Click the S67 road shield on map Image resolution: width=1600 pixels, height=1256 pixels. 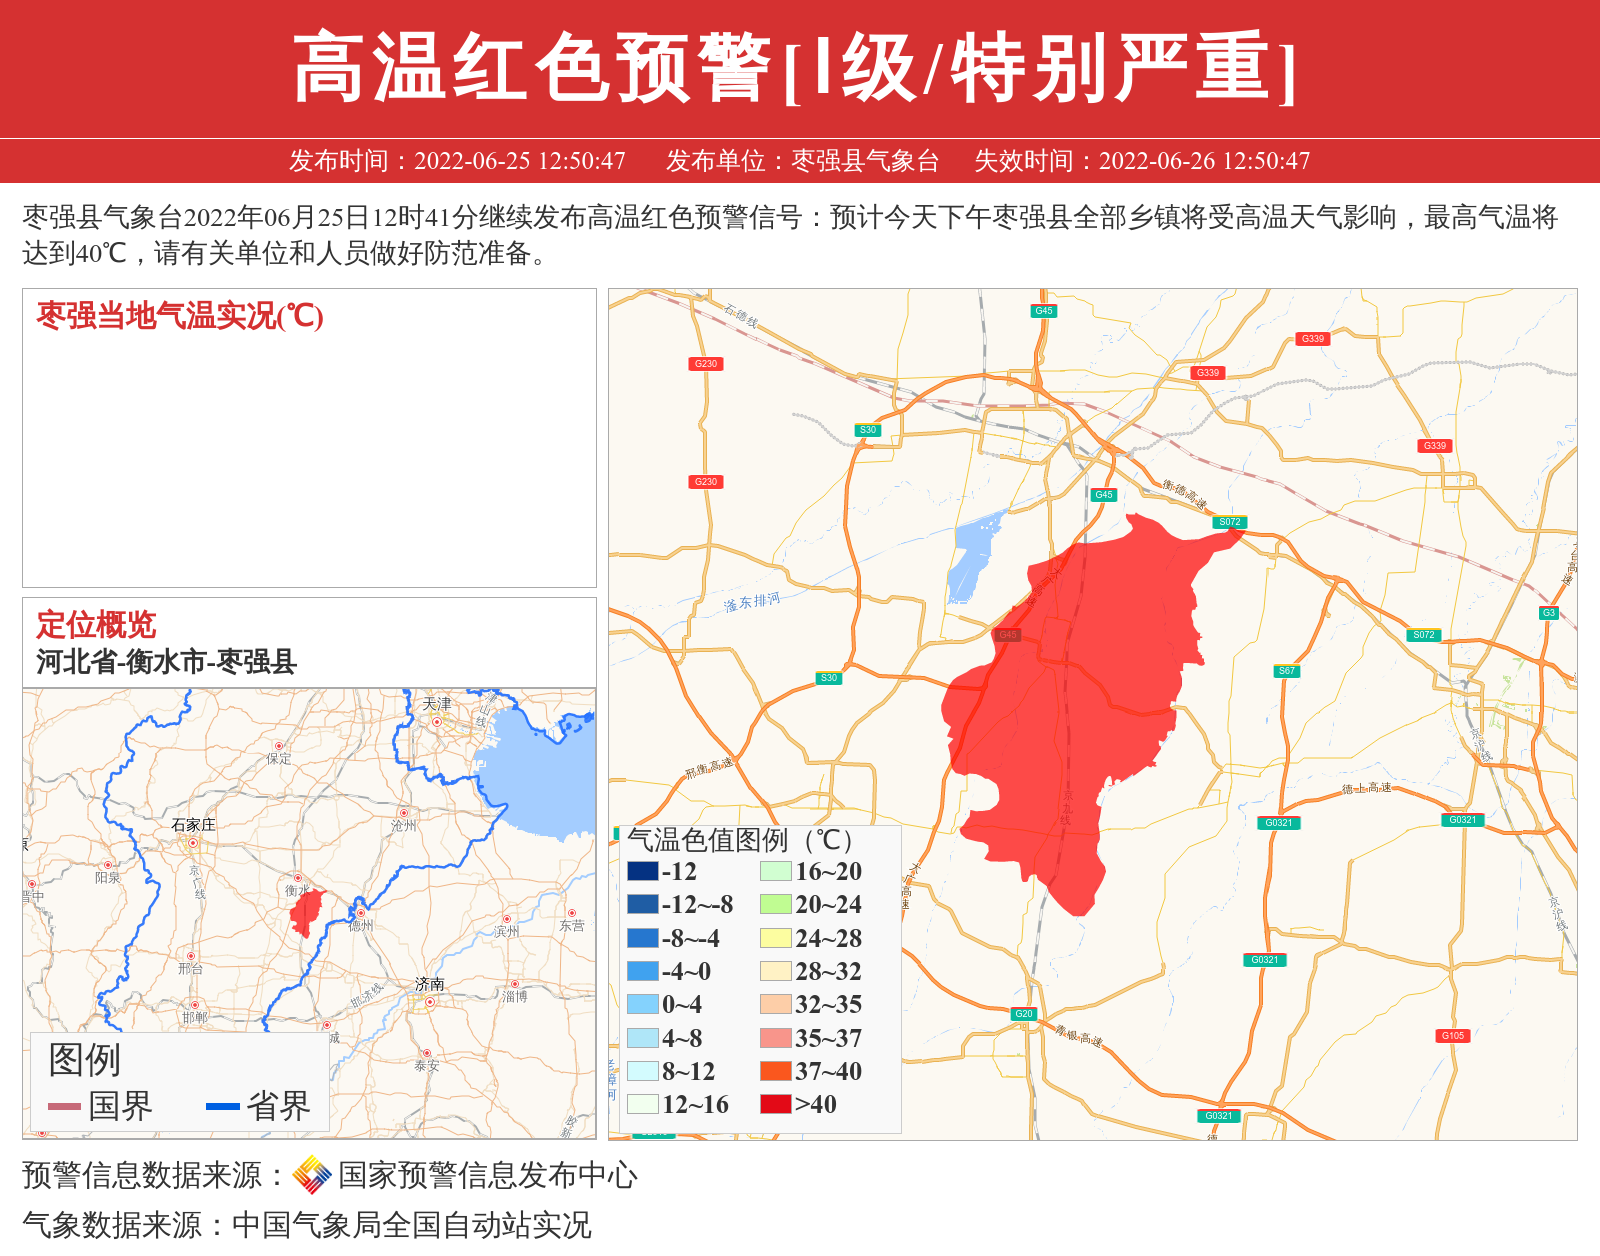click(x=1286, y=671)
